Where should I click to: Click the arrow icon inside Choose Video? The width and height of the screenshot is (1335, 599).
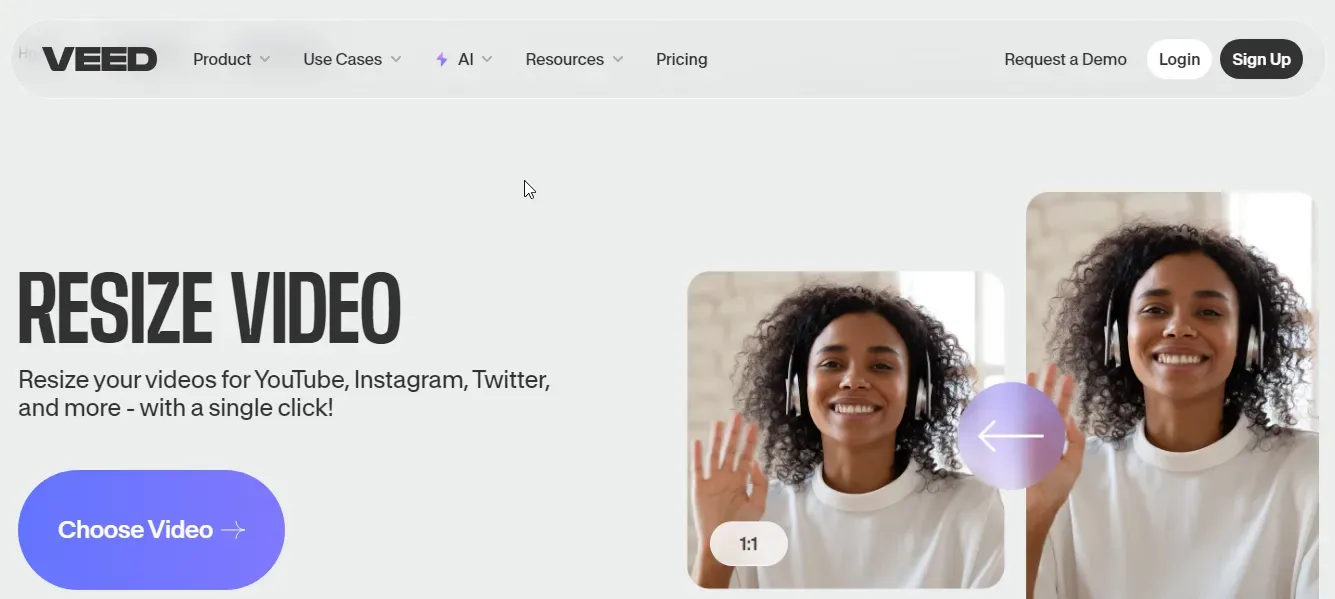click(233, 530)
